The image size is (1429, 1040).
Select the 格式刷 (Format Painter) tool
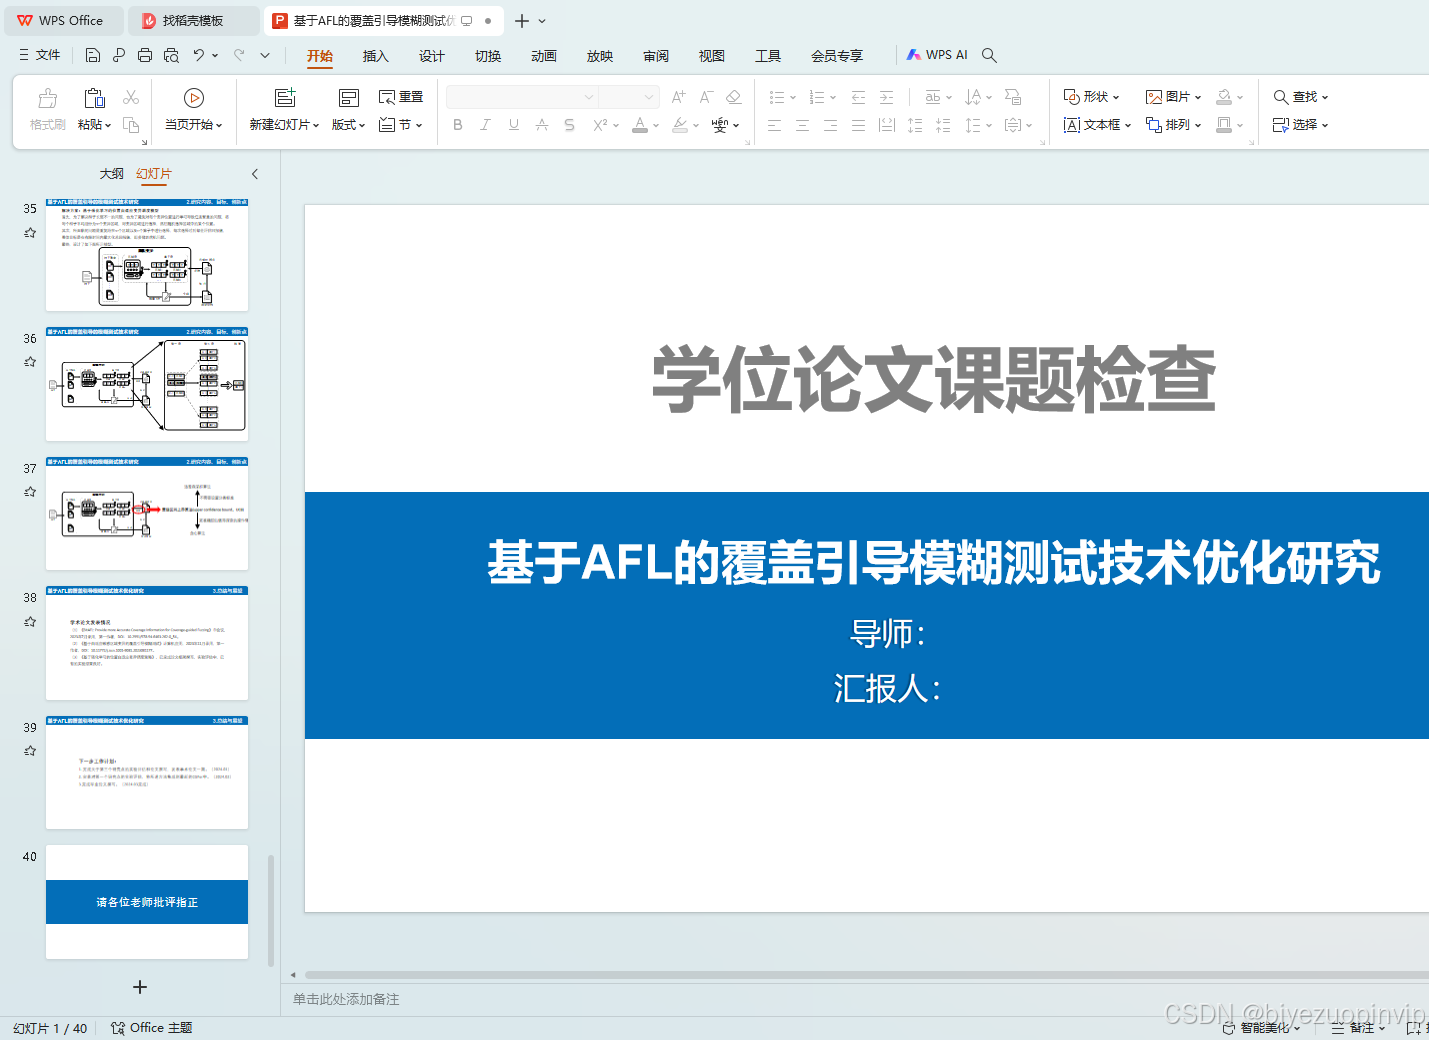coord(46,110)
